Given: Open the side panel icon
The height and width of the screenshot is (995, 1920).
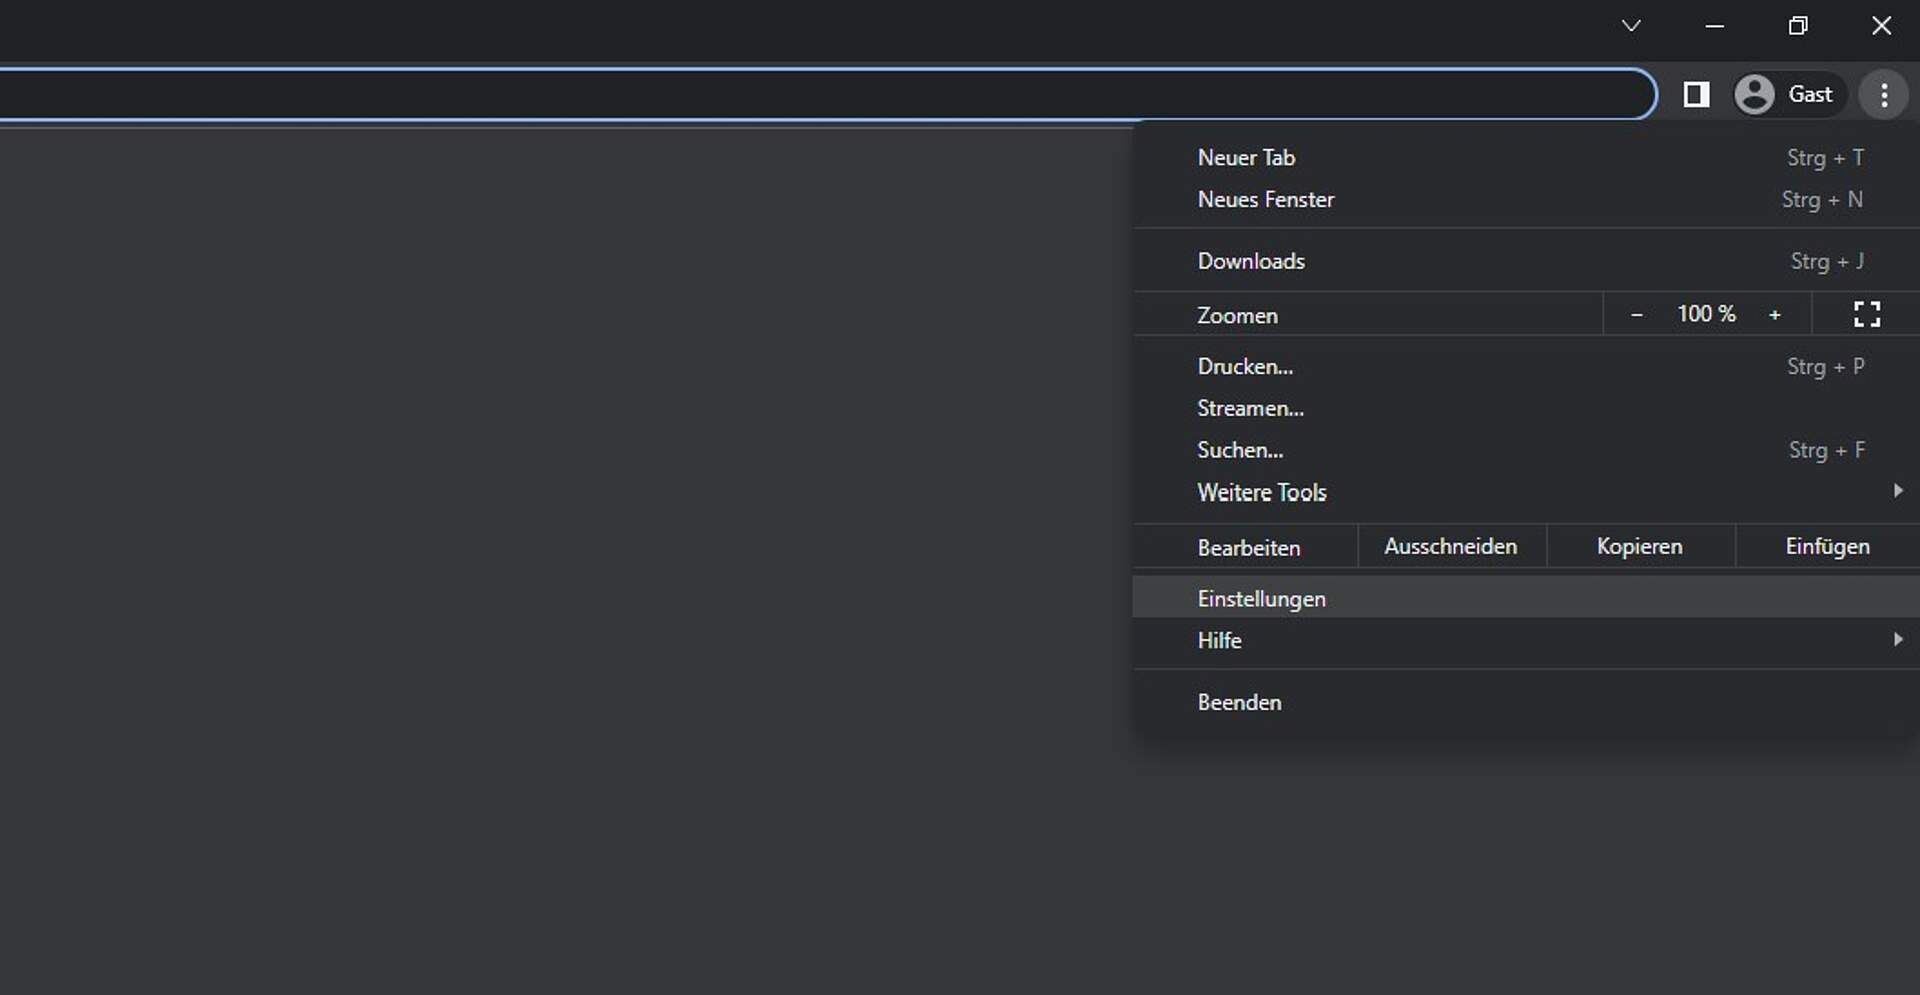Looking at the screenshot, I should pos(1696,95).
